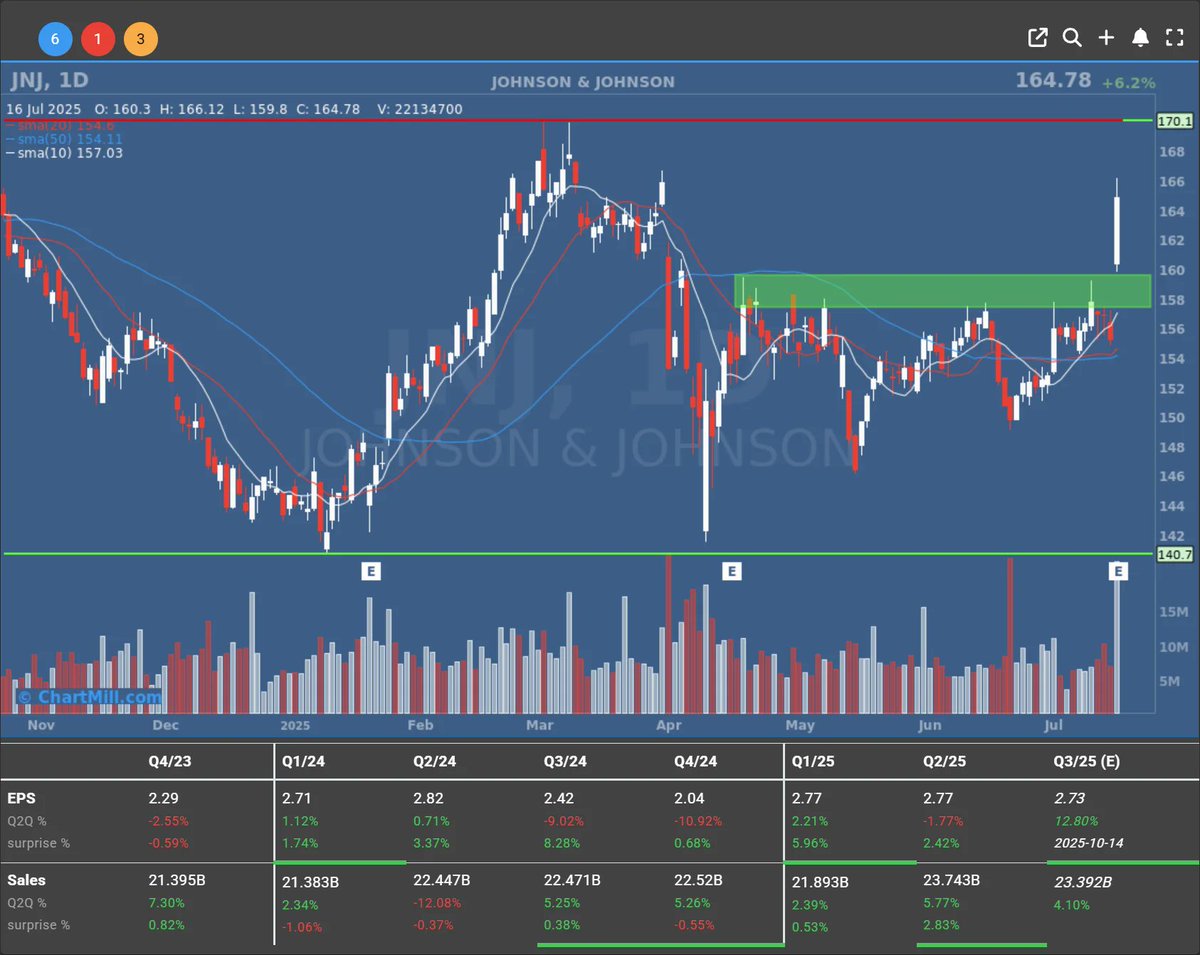Image resolution: width=1200 pixels, height=955 pixels.
Task: Click the sales value 21.893B
Action: coord(821,881)
